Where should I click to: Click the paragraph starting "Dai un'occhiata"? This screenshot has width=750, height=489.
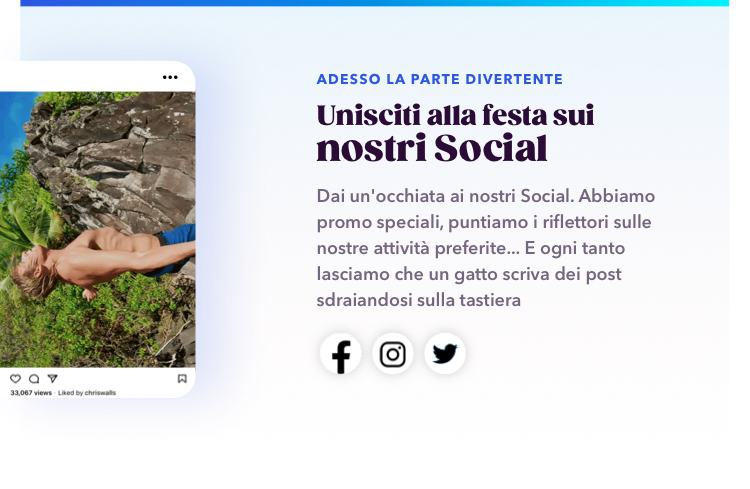click(485, 248)
